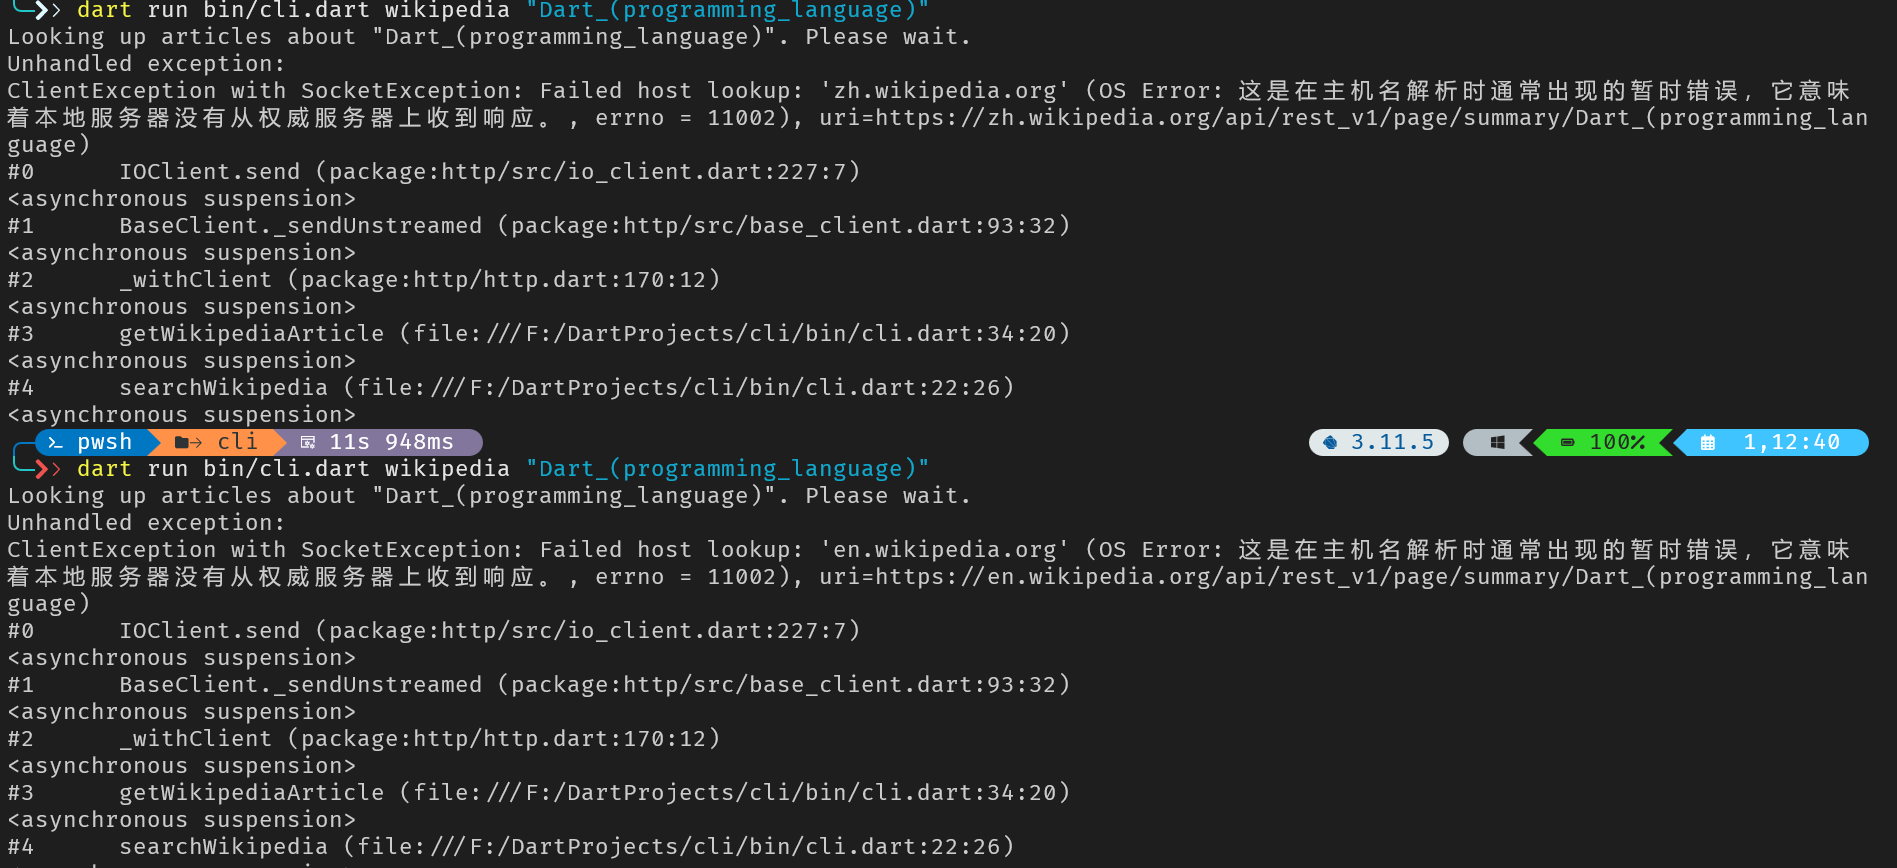The height and width of the screenshot is (868, 1897).
Task: Click the calendar icon beside 1,12:40
Action: [x=1708, y=442]
